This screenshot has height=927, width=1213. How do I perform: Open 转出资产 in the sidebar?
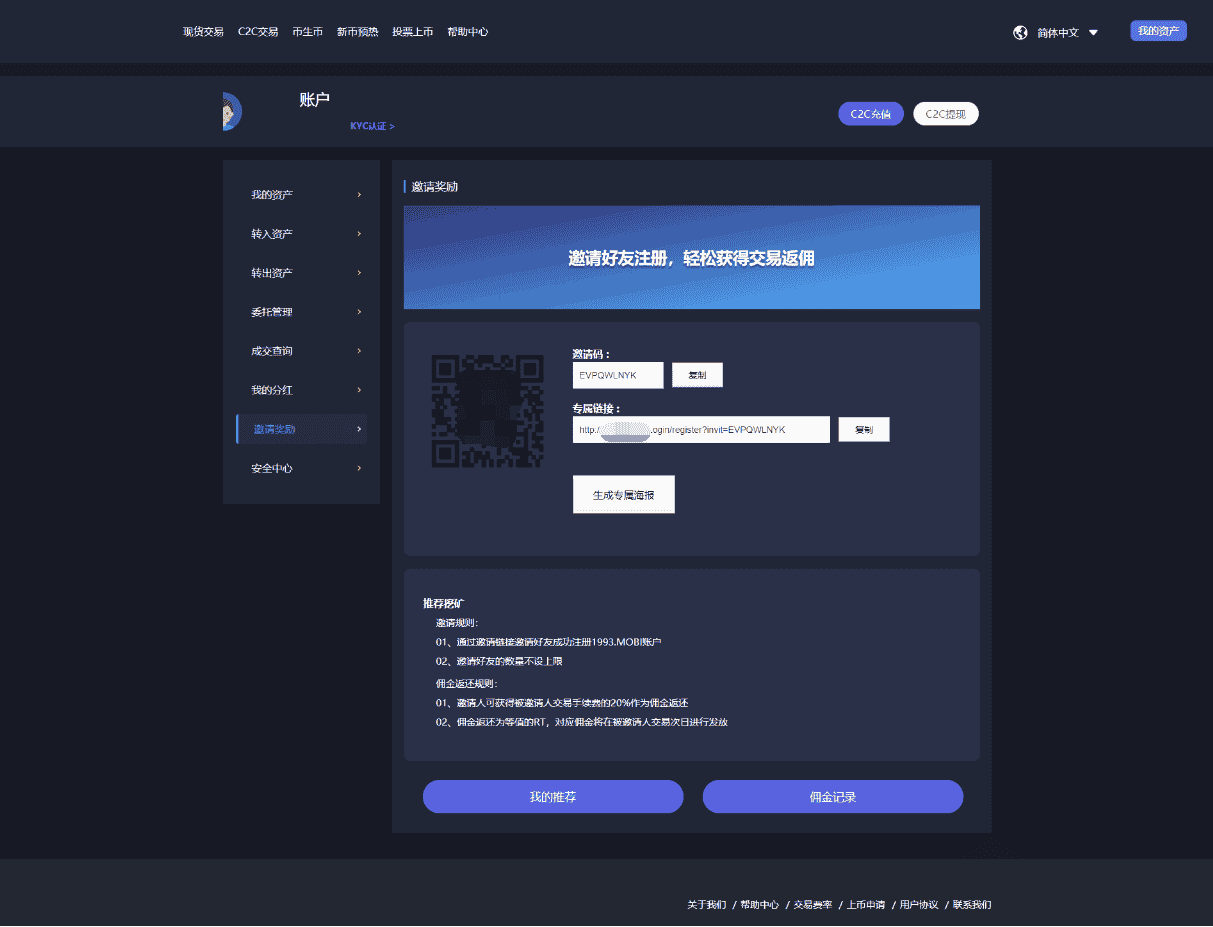click(x=272, y=273)
